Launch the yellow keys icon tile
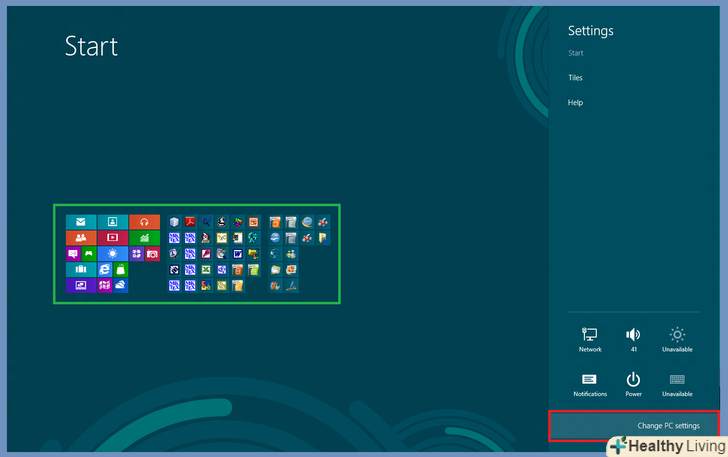The image size is (728, 457). (x=254, y=254)
